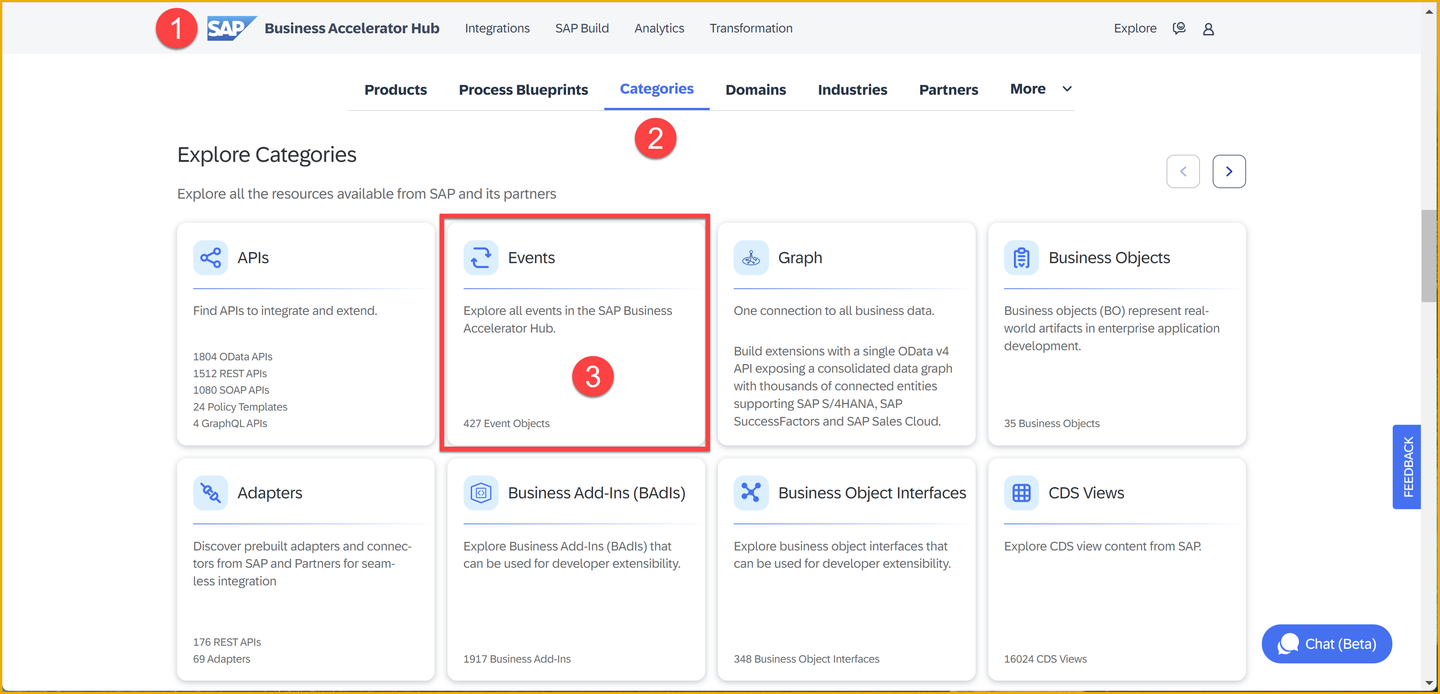Click '427 Event Objects' text

click(506, 424)
